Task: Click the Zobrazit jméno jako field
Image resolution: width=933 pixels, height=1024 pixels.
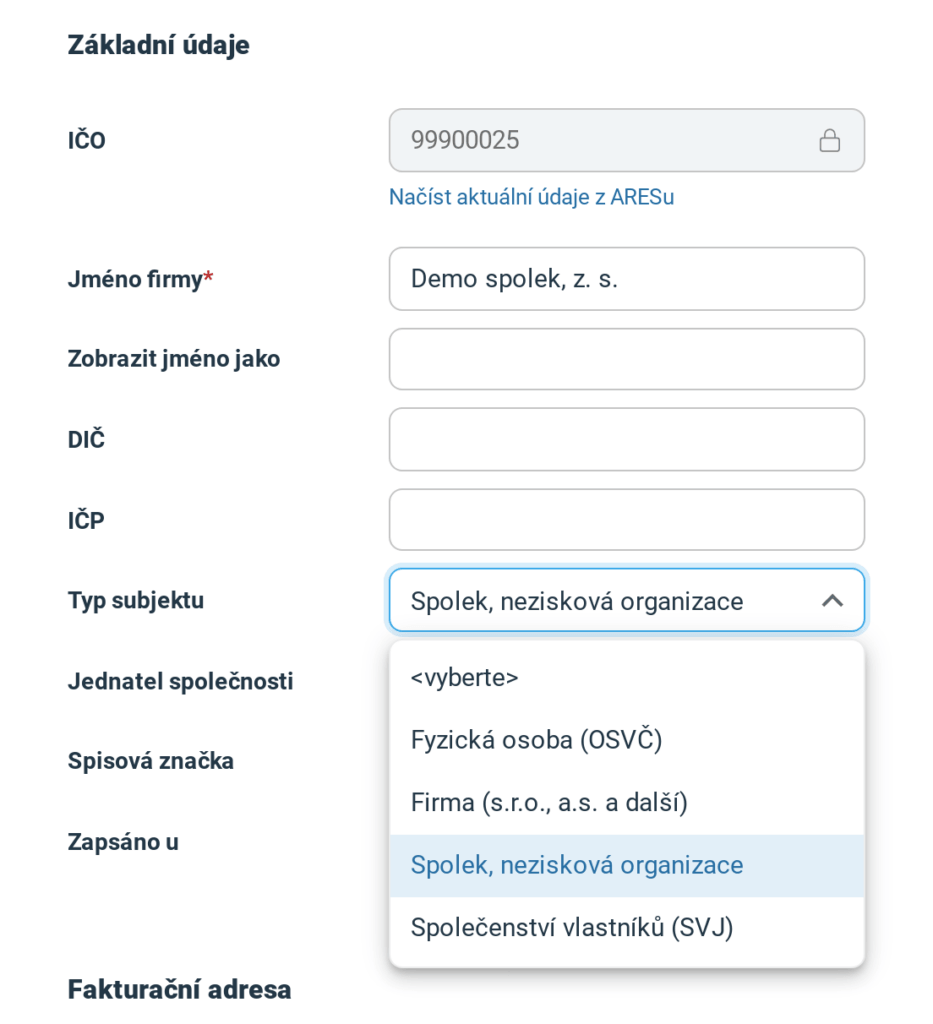Action: [x=627, y=359]
